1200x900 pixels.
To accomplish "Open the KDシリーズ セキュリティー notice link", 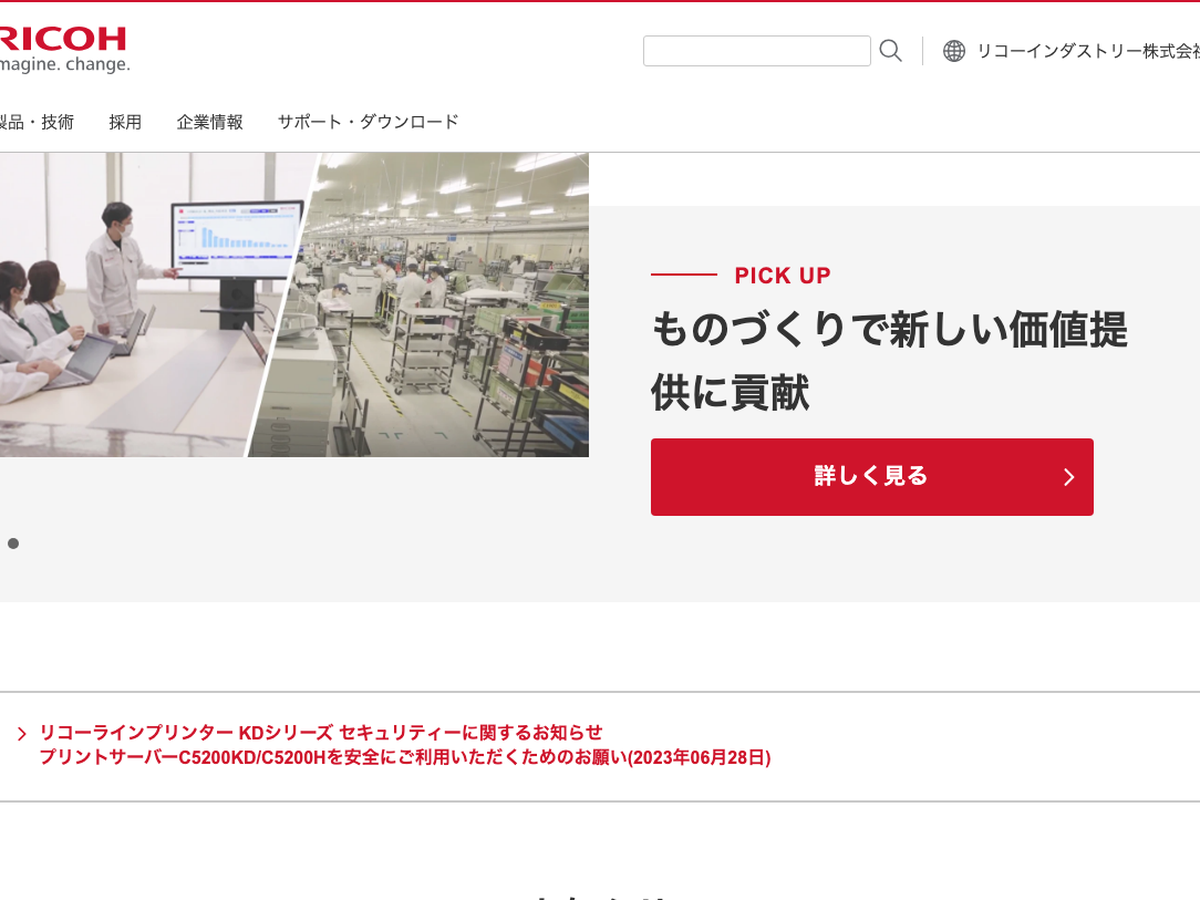I will [x=321, y=732].
